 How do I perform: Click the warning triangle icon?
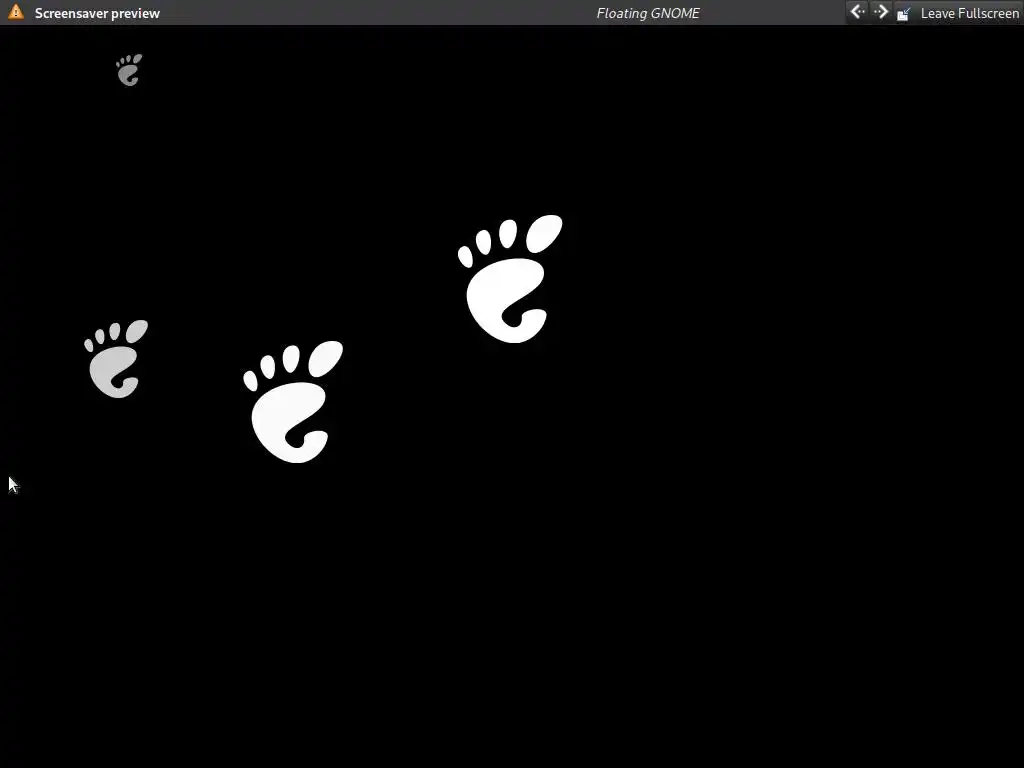coord(16,12)
